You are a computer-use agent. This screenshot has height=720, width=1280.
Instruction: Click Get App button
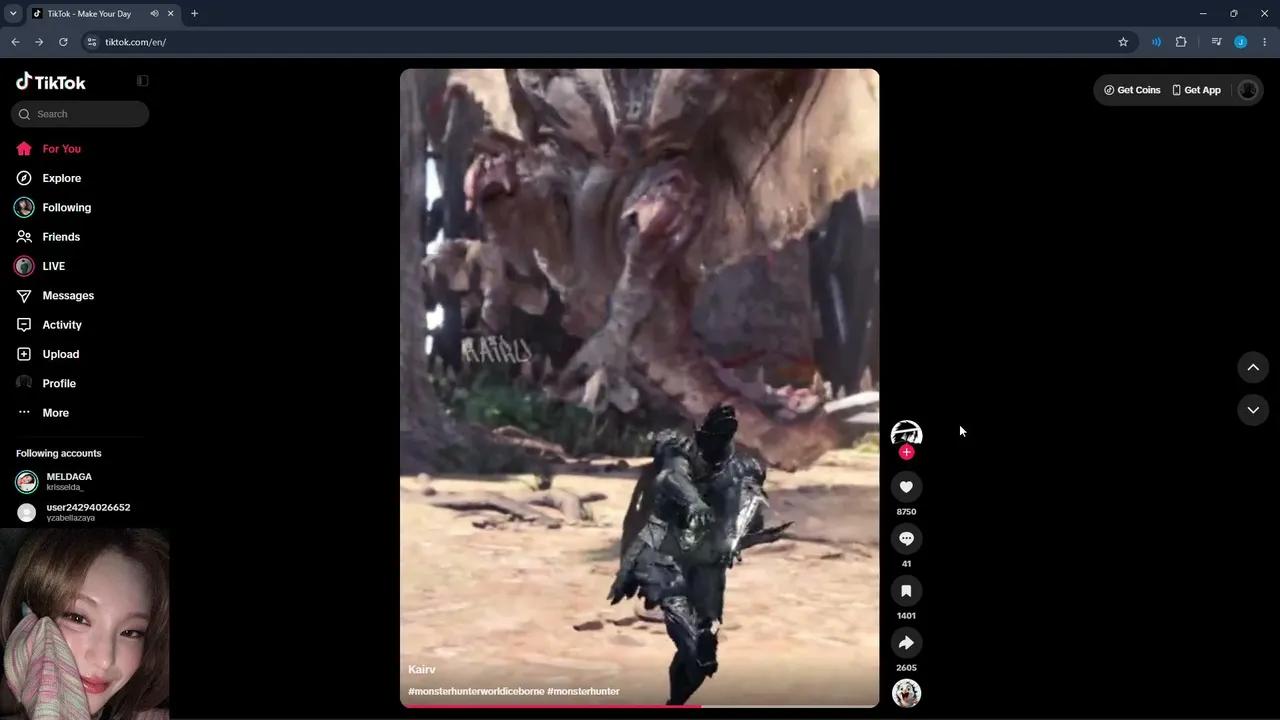coord(1196,90)
